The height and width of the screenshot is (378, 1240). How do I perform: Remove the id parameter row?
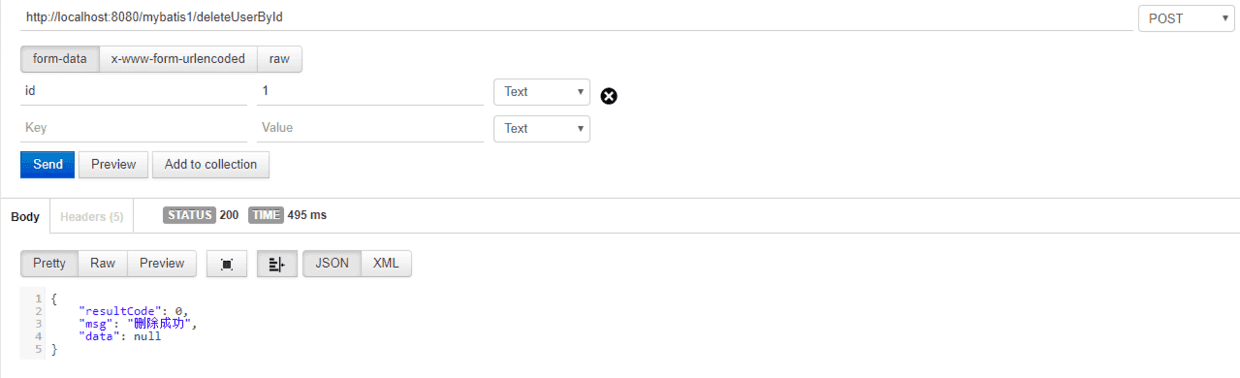click(x=608, y=96)
